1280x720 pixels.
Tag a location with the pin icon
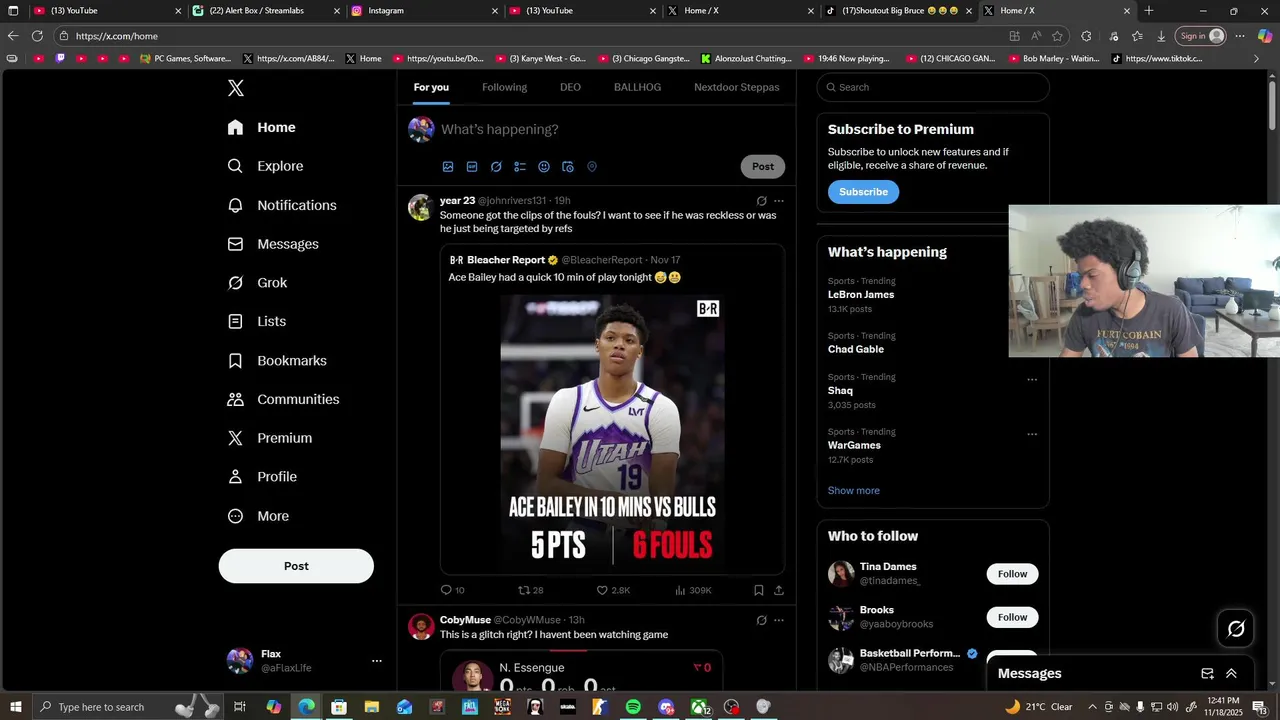pyautogui.click(x=592, y=167)
